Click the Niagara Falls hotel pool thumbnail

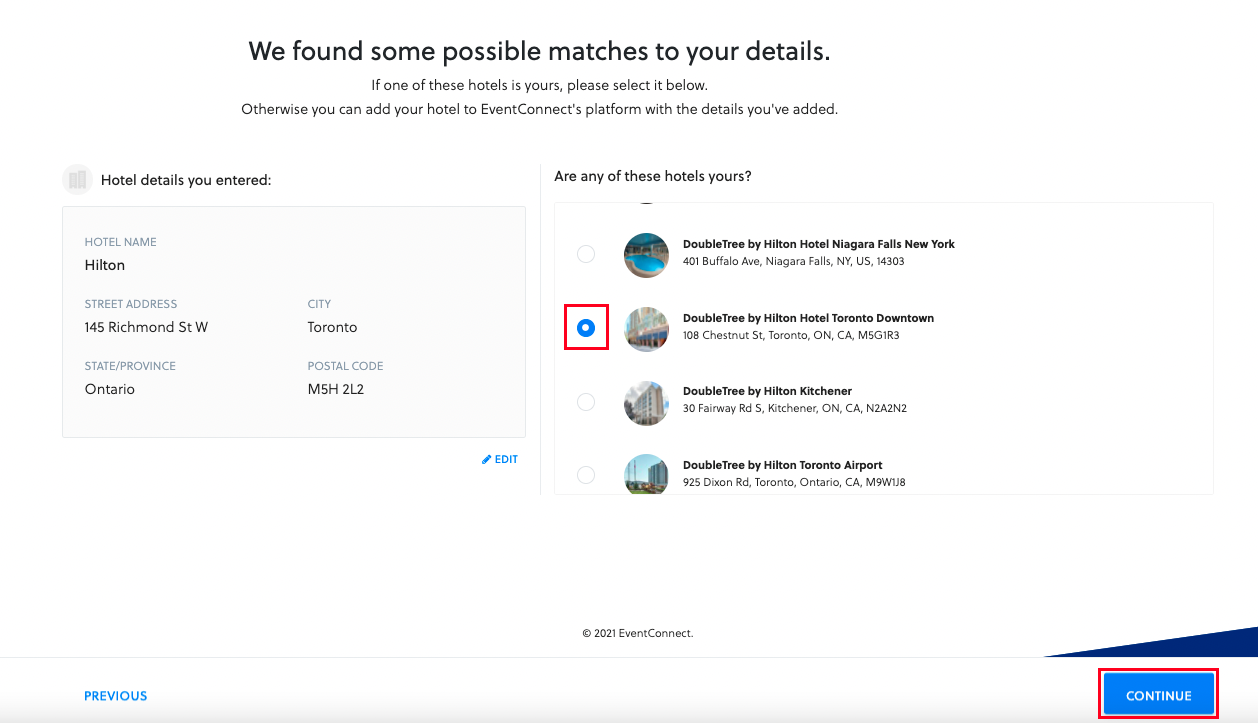click(645, 254)
